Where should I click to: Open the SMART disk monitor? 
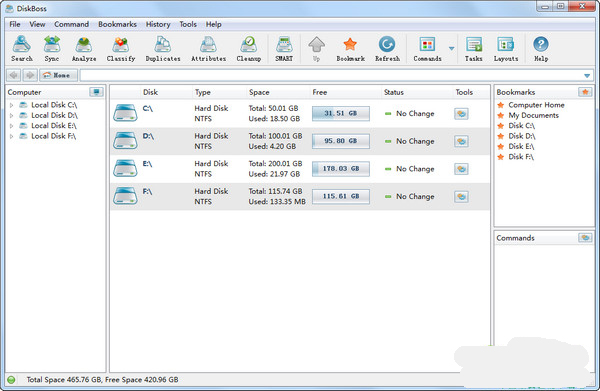coord(284,49)
